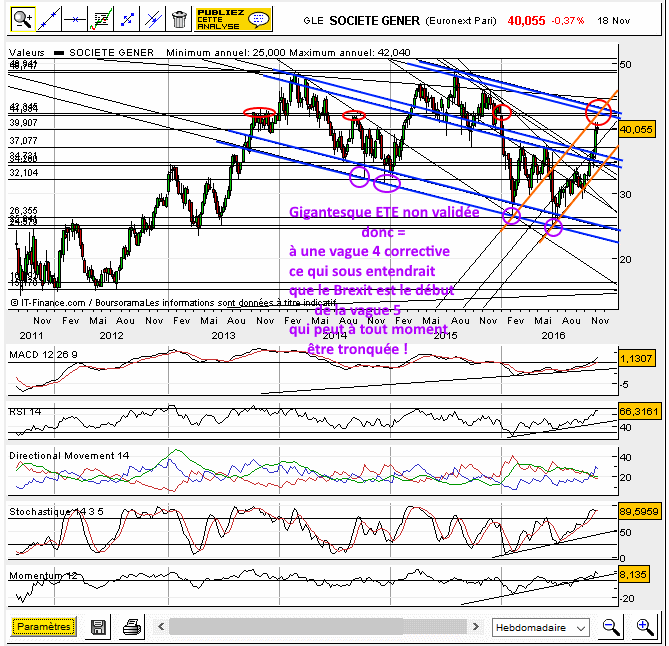Open the chart indicators tool icon
Screen dimensions: 669x646
coord(101,19)
